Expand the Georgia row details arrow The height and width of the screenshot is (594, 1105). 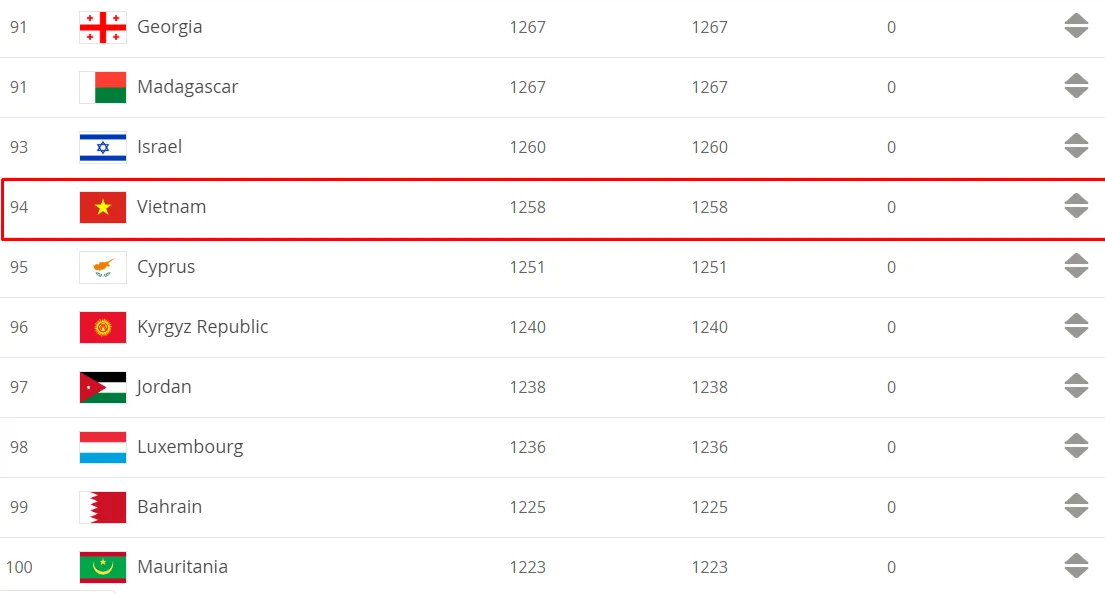(x=1076, y=26)
